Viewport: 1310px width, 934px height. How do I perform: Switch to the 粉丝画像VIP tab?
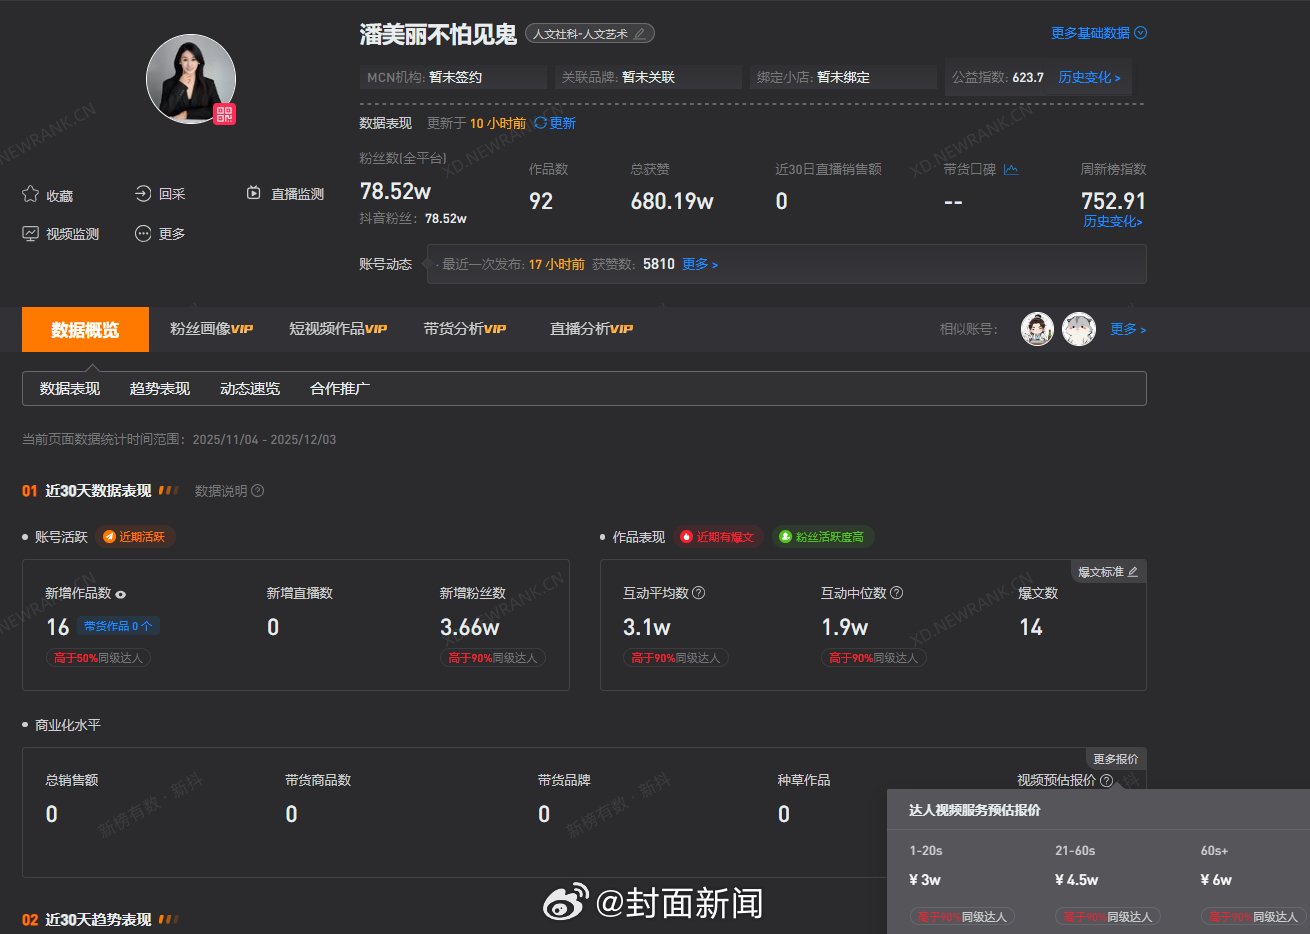(x=211, y=328)
